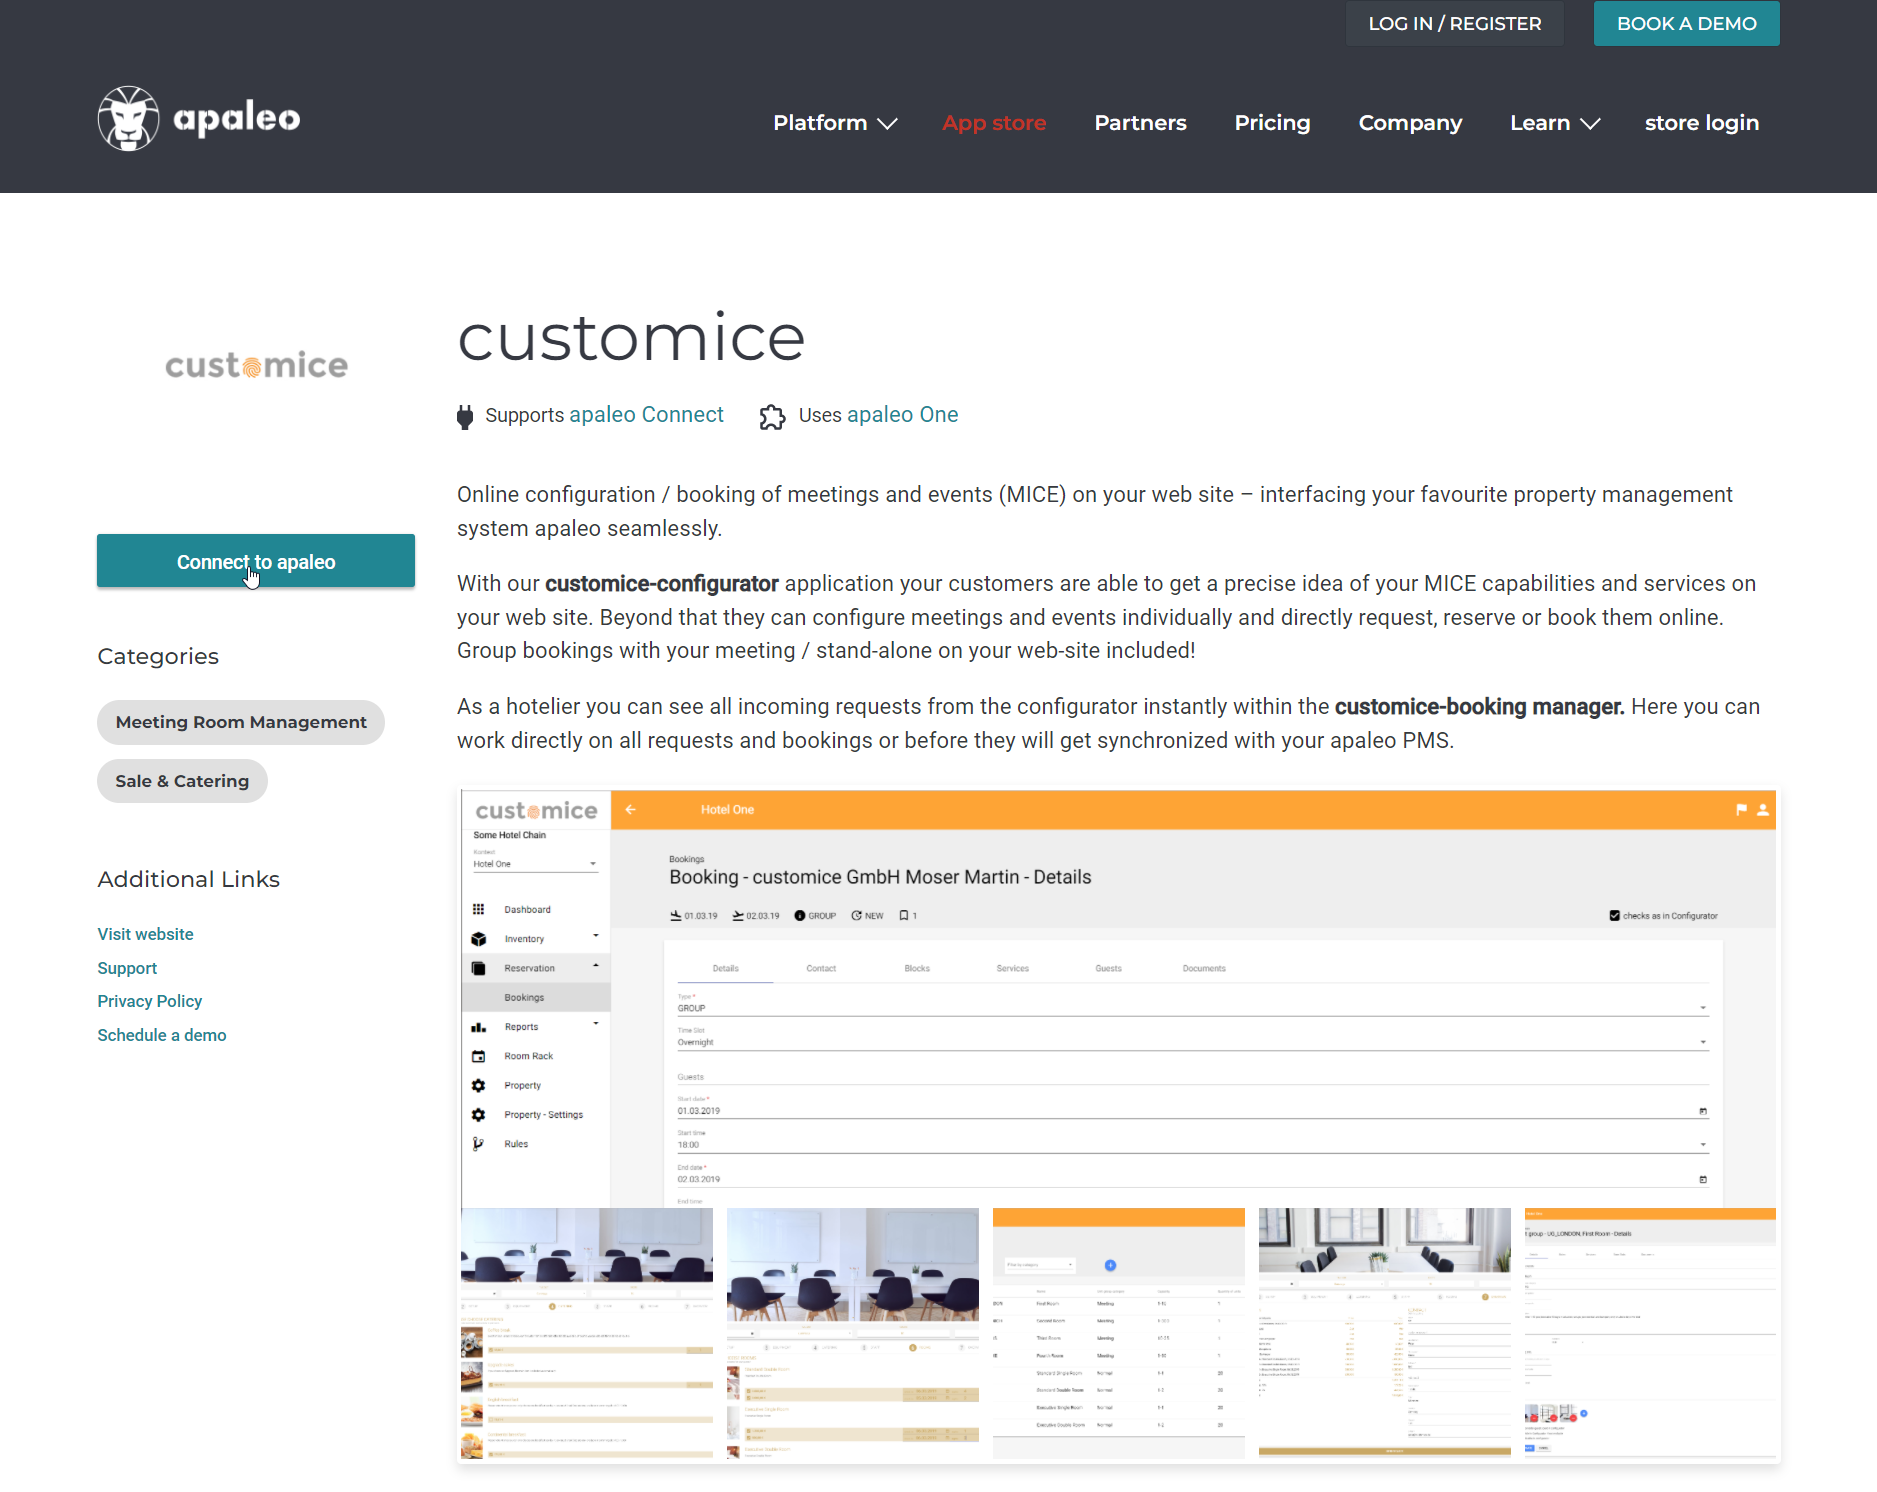Click the BOOK A DEMO button
The height and width of the screenshot is (1492, 1877).
tap(1687, 23)
